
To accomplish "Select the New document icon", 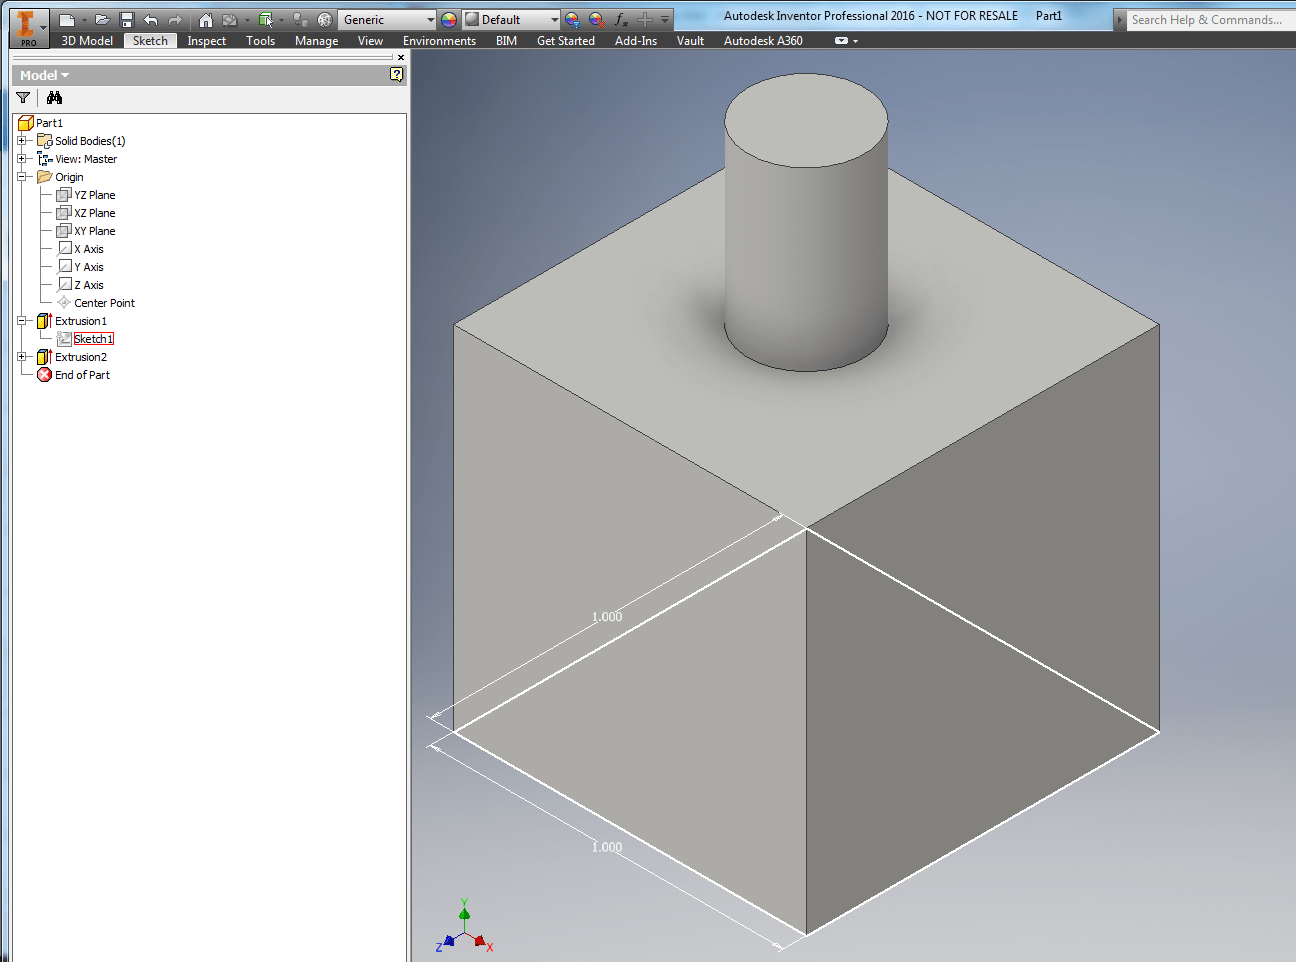I will pos(67,18).
